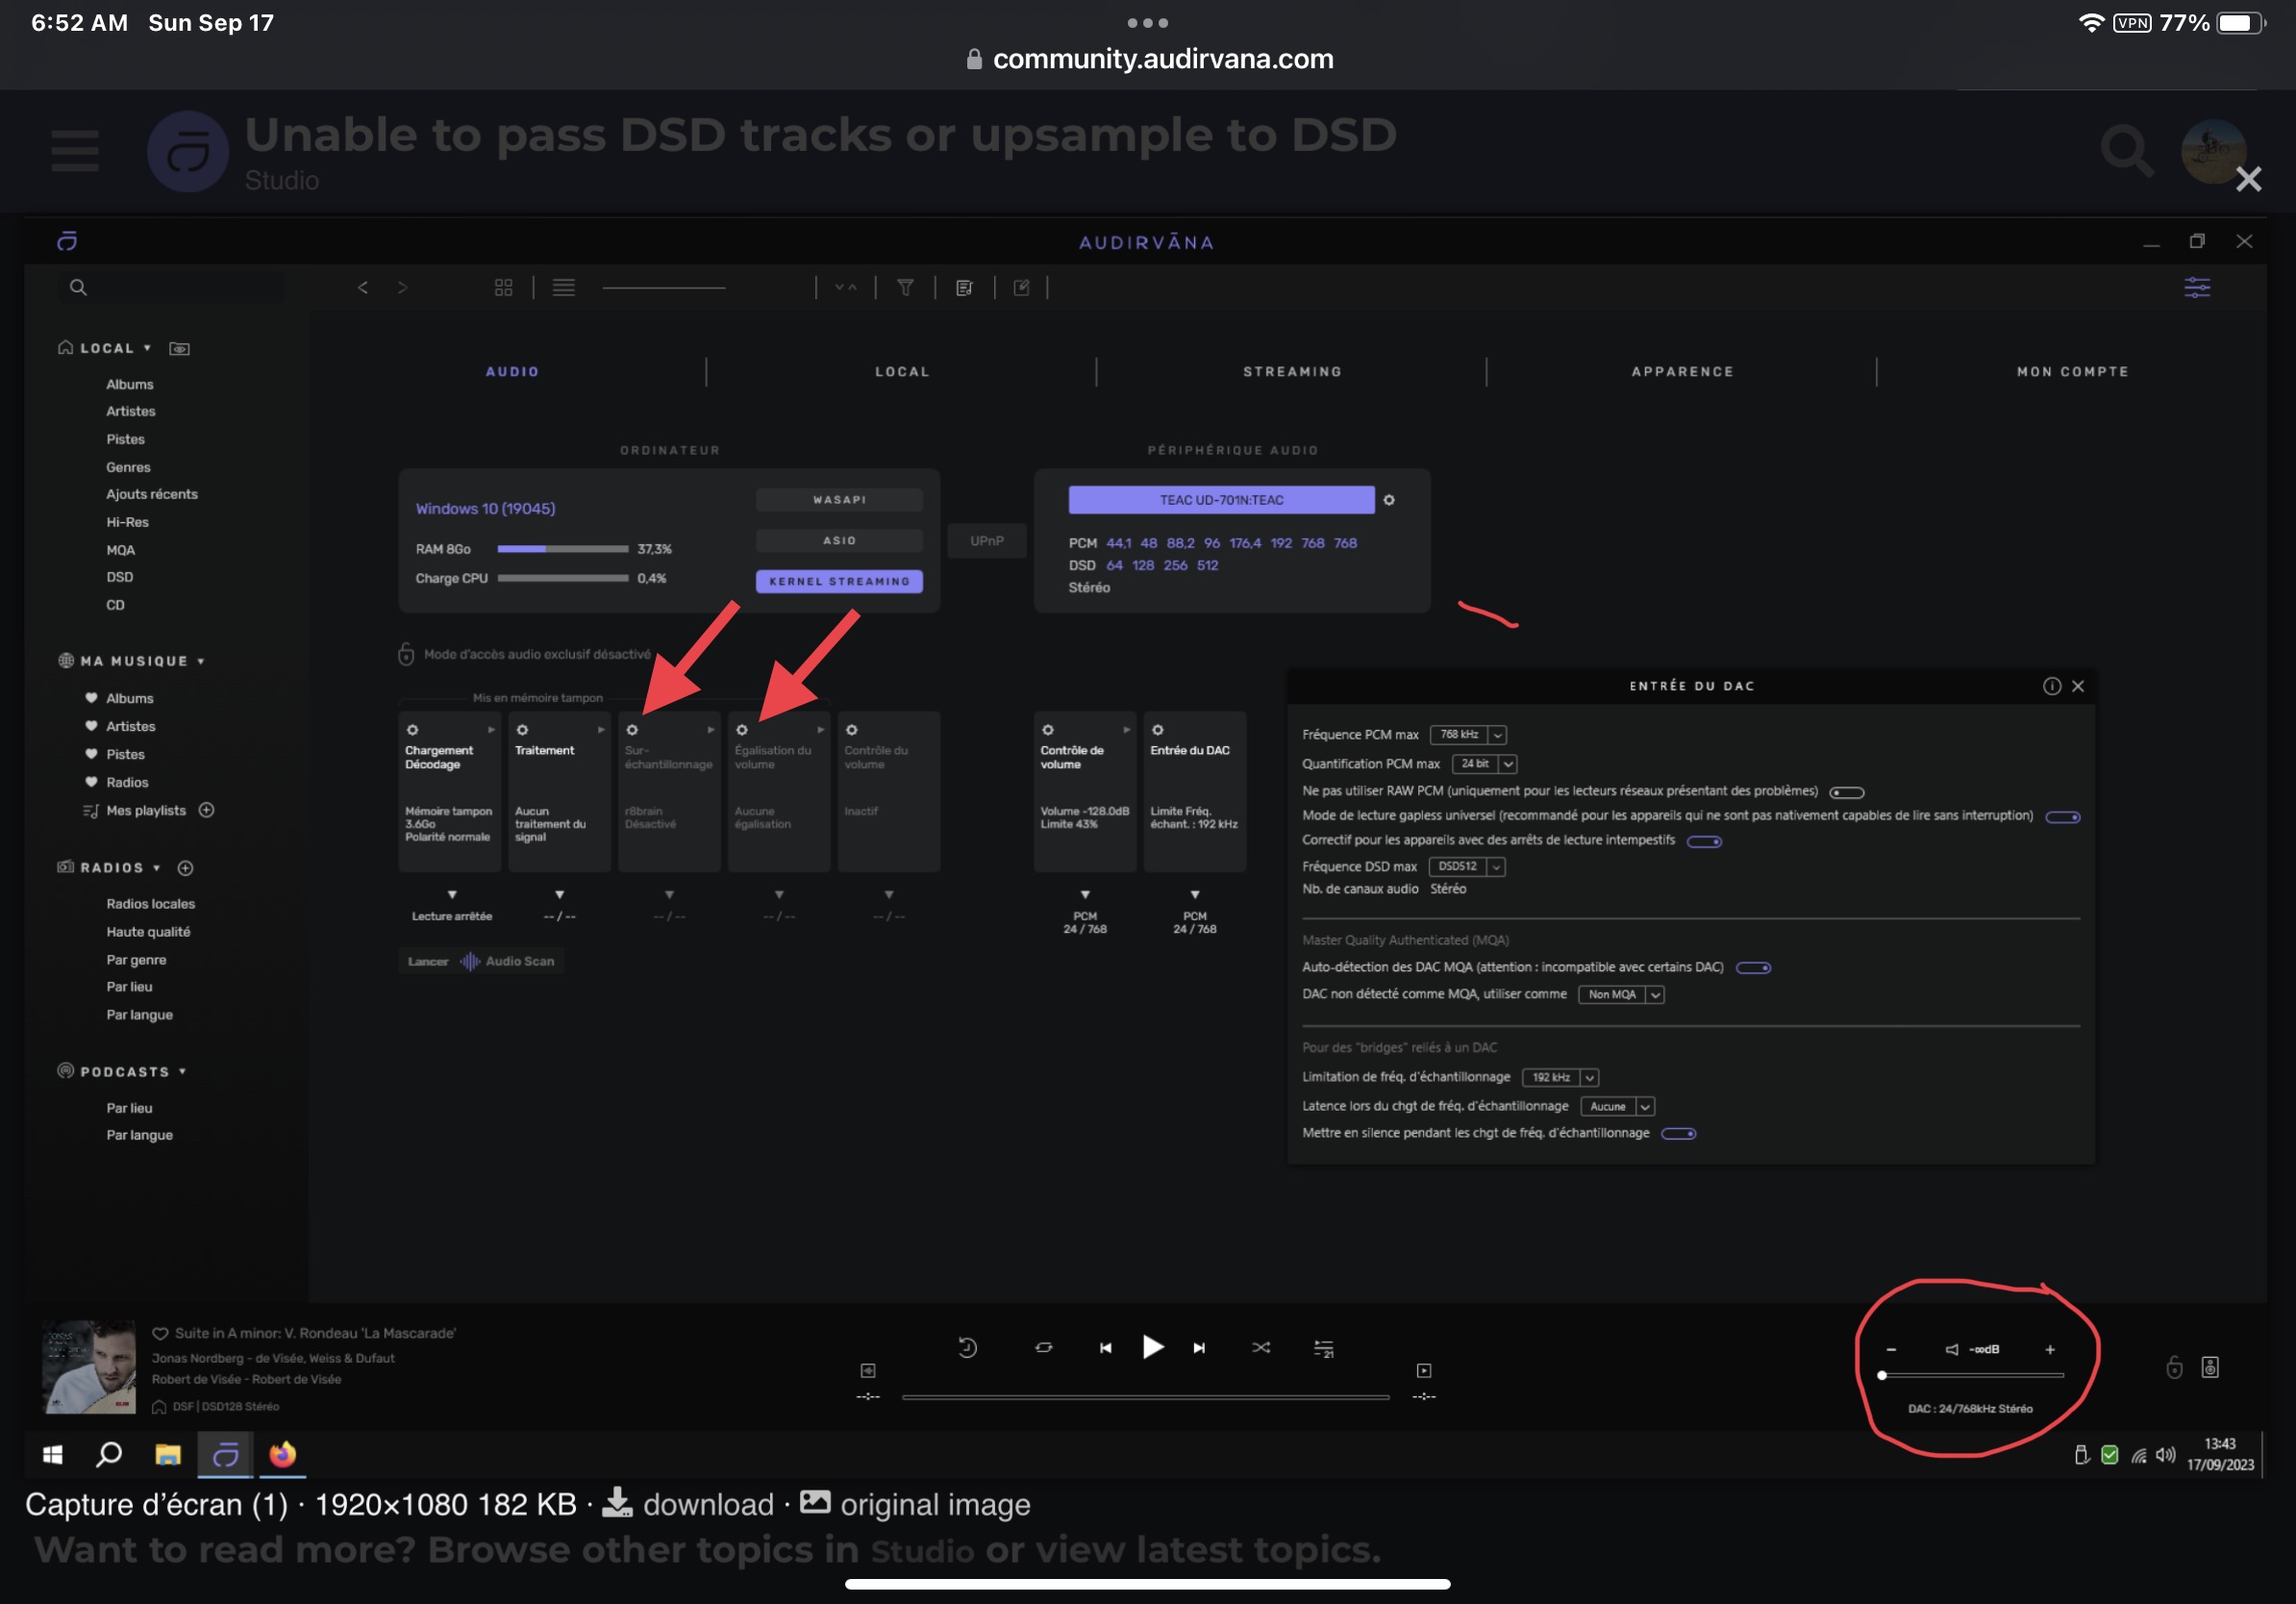The width and height of the screenshot is (2296, 1604).
Task: Click the UPnP button
Action: 986,541
